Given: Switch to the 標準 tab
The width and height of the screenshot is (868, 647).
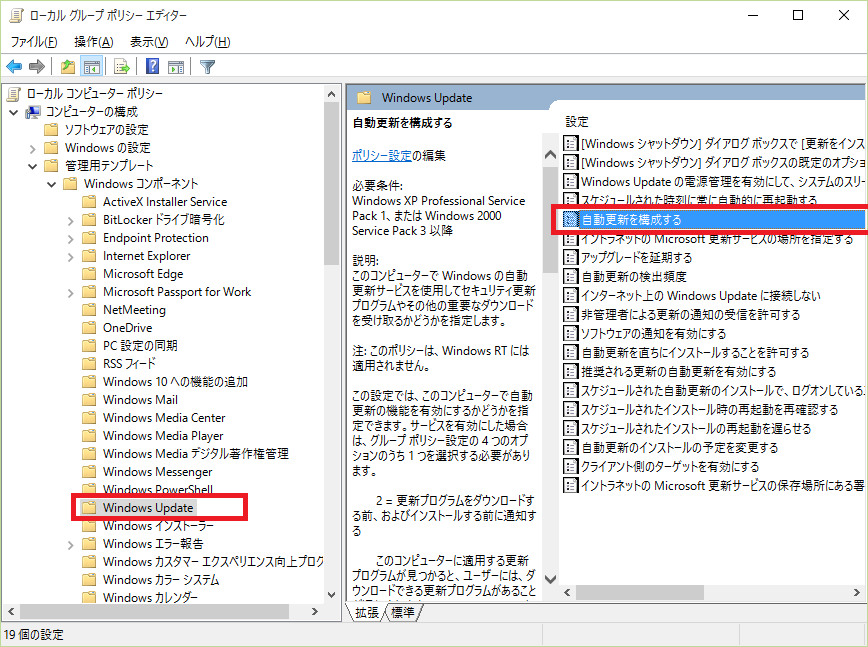Looking at the screenshot, I should (x=403, y=612).
